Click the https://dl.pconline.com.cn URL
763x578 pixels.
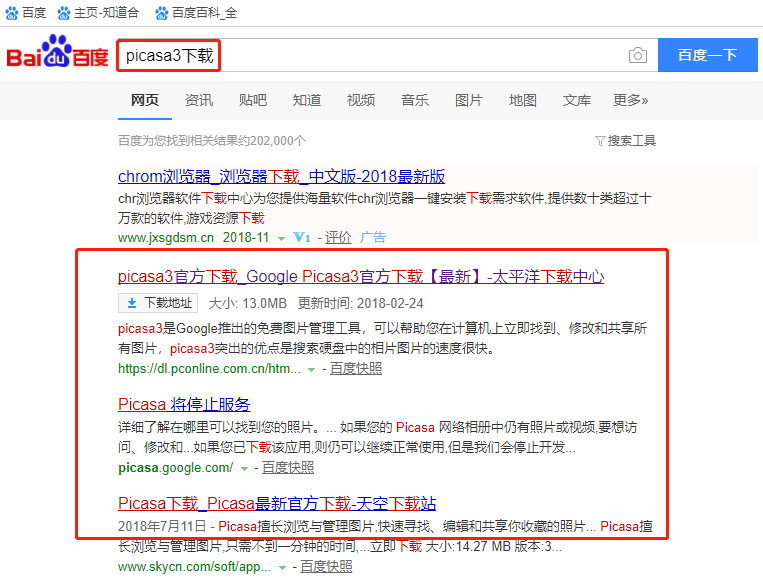pyautogui.click(x=209, y=369)
